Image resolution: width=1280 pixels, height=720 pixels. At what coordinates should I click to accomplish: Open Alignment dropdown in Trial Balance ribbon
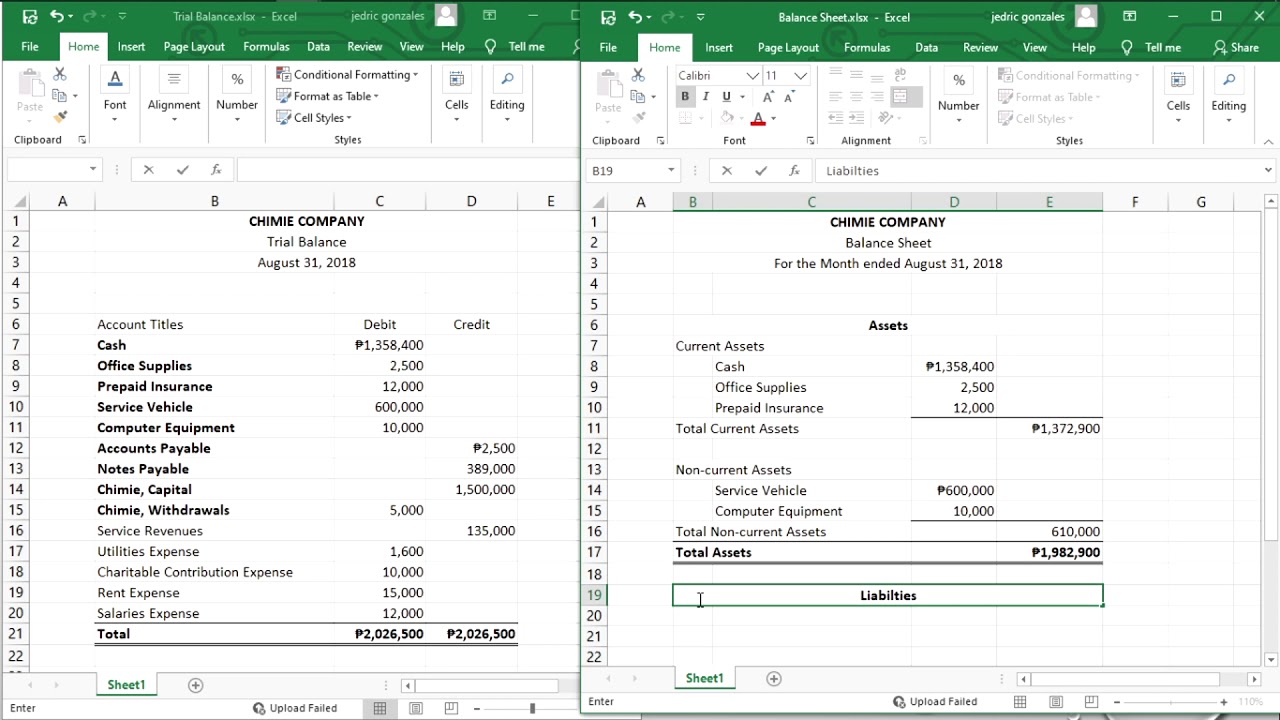(174, 96)
